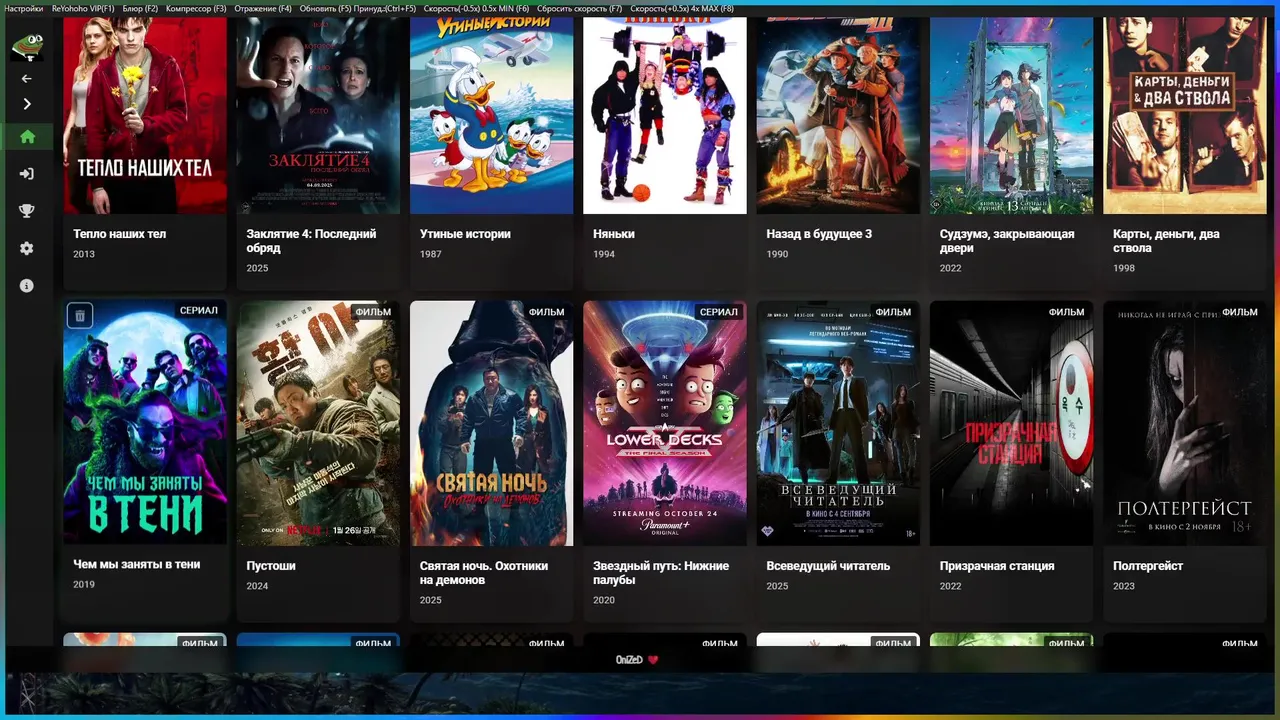Image resolution: width=1280 pixels, height=720 pixels.
Task: Click the year 2013 under 'Тепло наших тел'
Action: (x=84, y=254)
